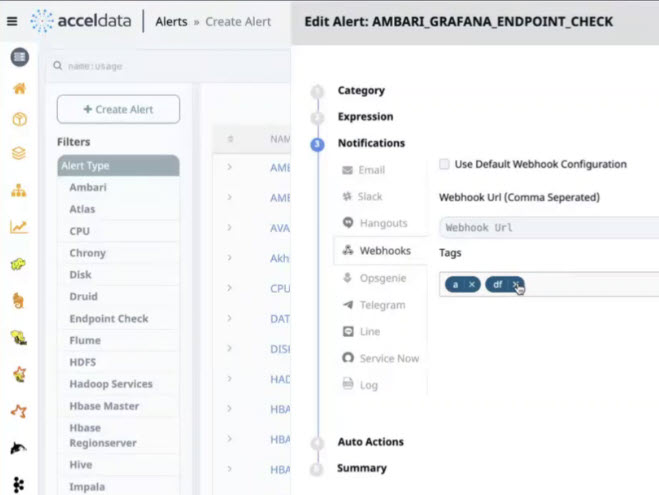Viewport: 659px width, 495px height.
Task: Click the Telegram paper plane icon
Action: tap(348, 305)
